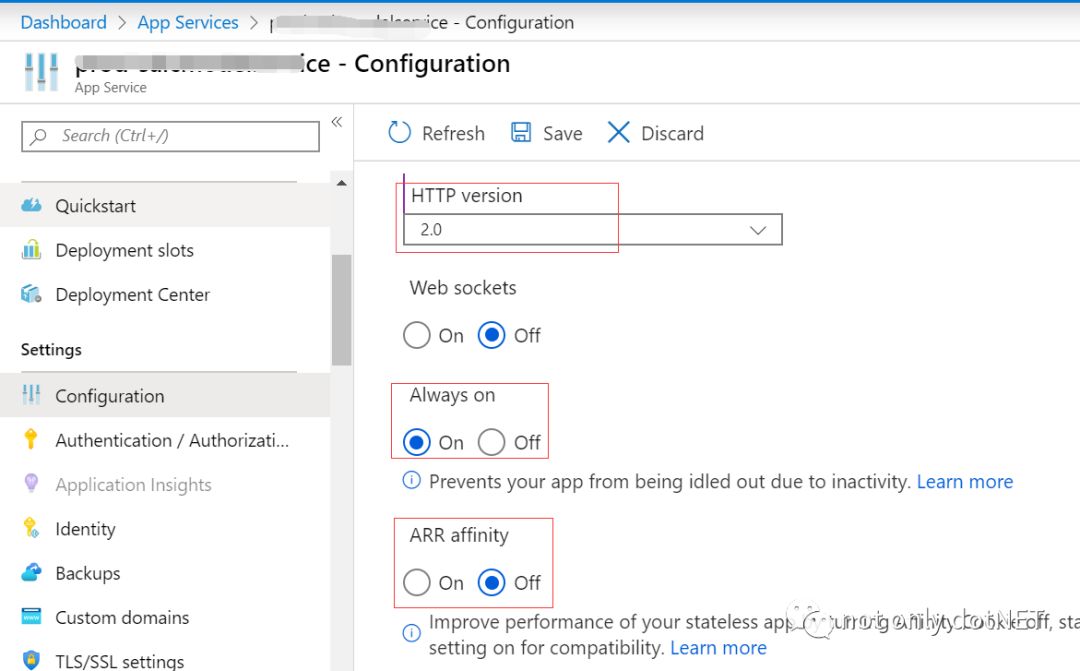The image size is (1080, 671).
Task: Click the search magnifier icon
Action: click(x=39, y=136)
